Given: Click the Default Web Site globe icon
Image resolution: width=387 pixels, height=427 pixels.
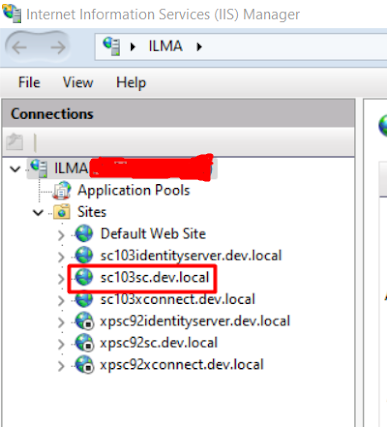Looking at the screenshot, I should pyautogui.click(x=84, y=233).
